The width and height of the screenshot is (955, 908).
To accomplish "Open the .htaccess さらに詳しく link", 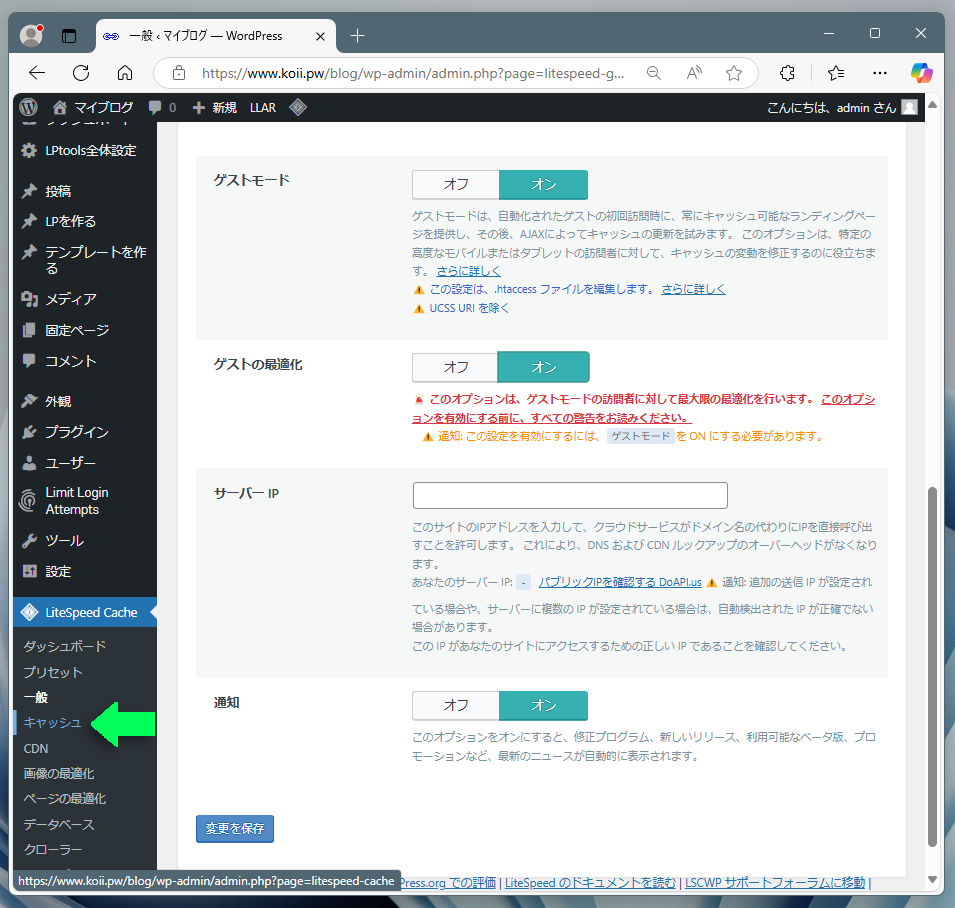I will point(694,289).
